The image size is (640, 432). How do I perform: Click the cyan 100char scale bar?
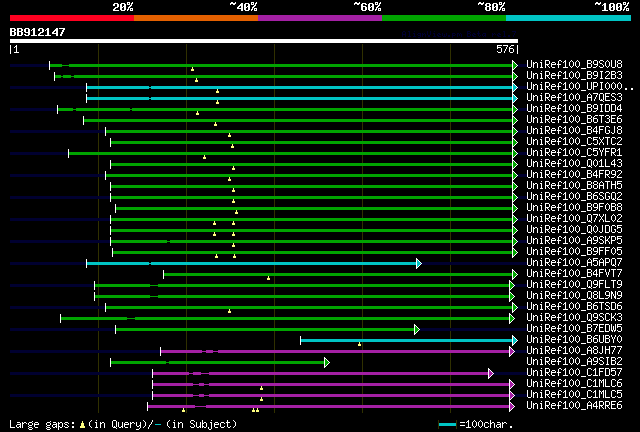point(447,425)
